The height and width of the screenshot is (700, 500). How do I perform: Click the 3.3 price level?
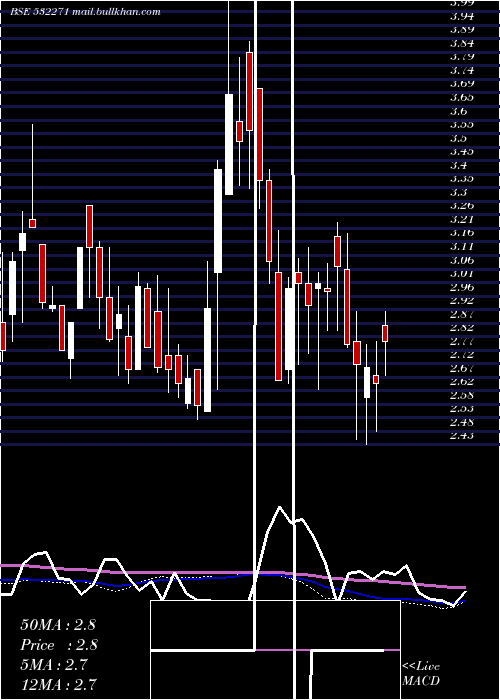(459, 192)
